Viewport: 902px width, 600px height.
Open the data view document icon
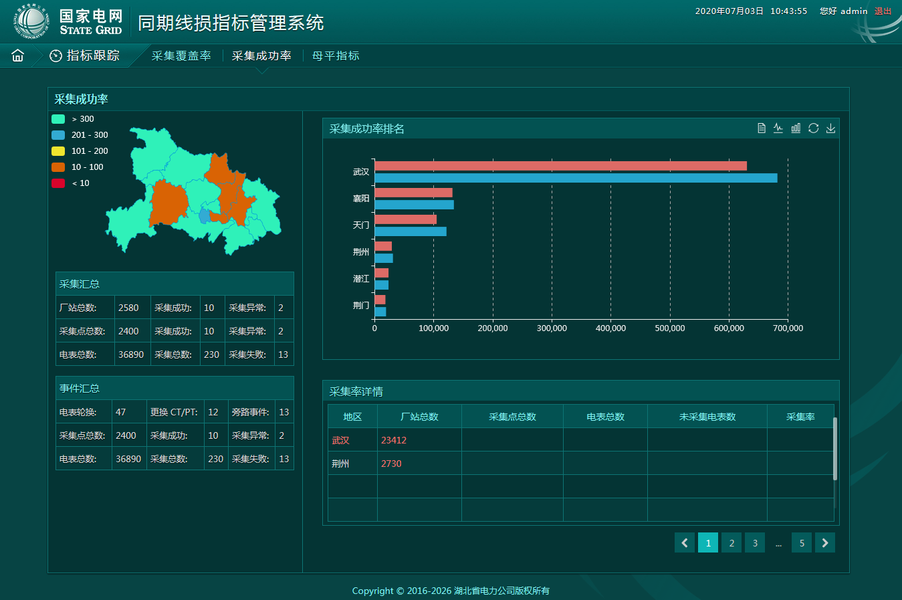tap(761, 128)
